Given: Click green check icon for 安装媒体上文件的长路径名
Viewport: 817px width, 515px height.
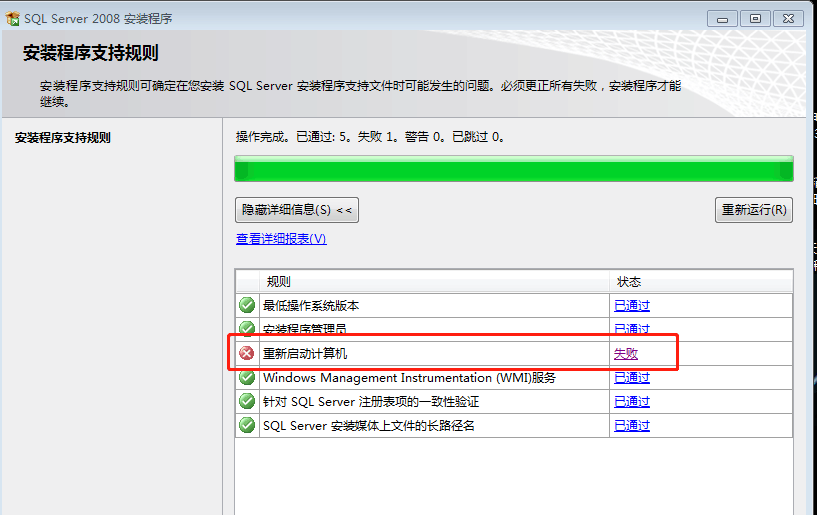Looking at the screenshot, I should [x=247, y=425].
